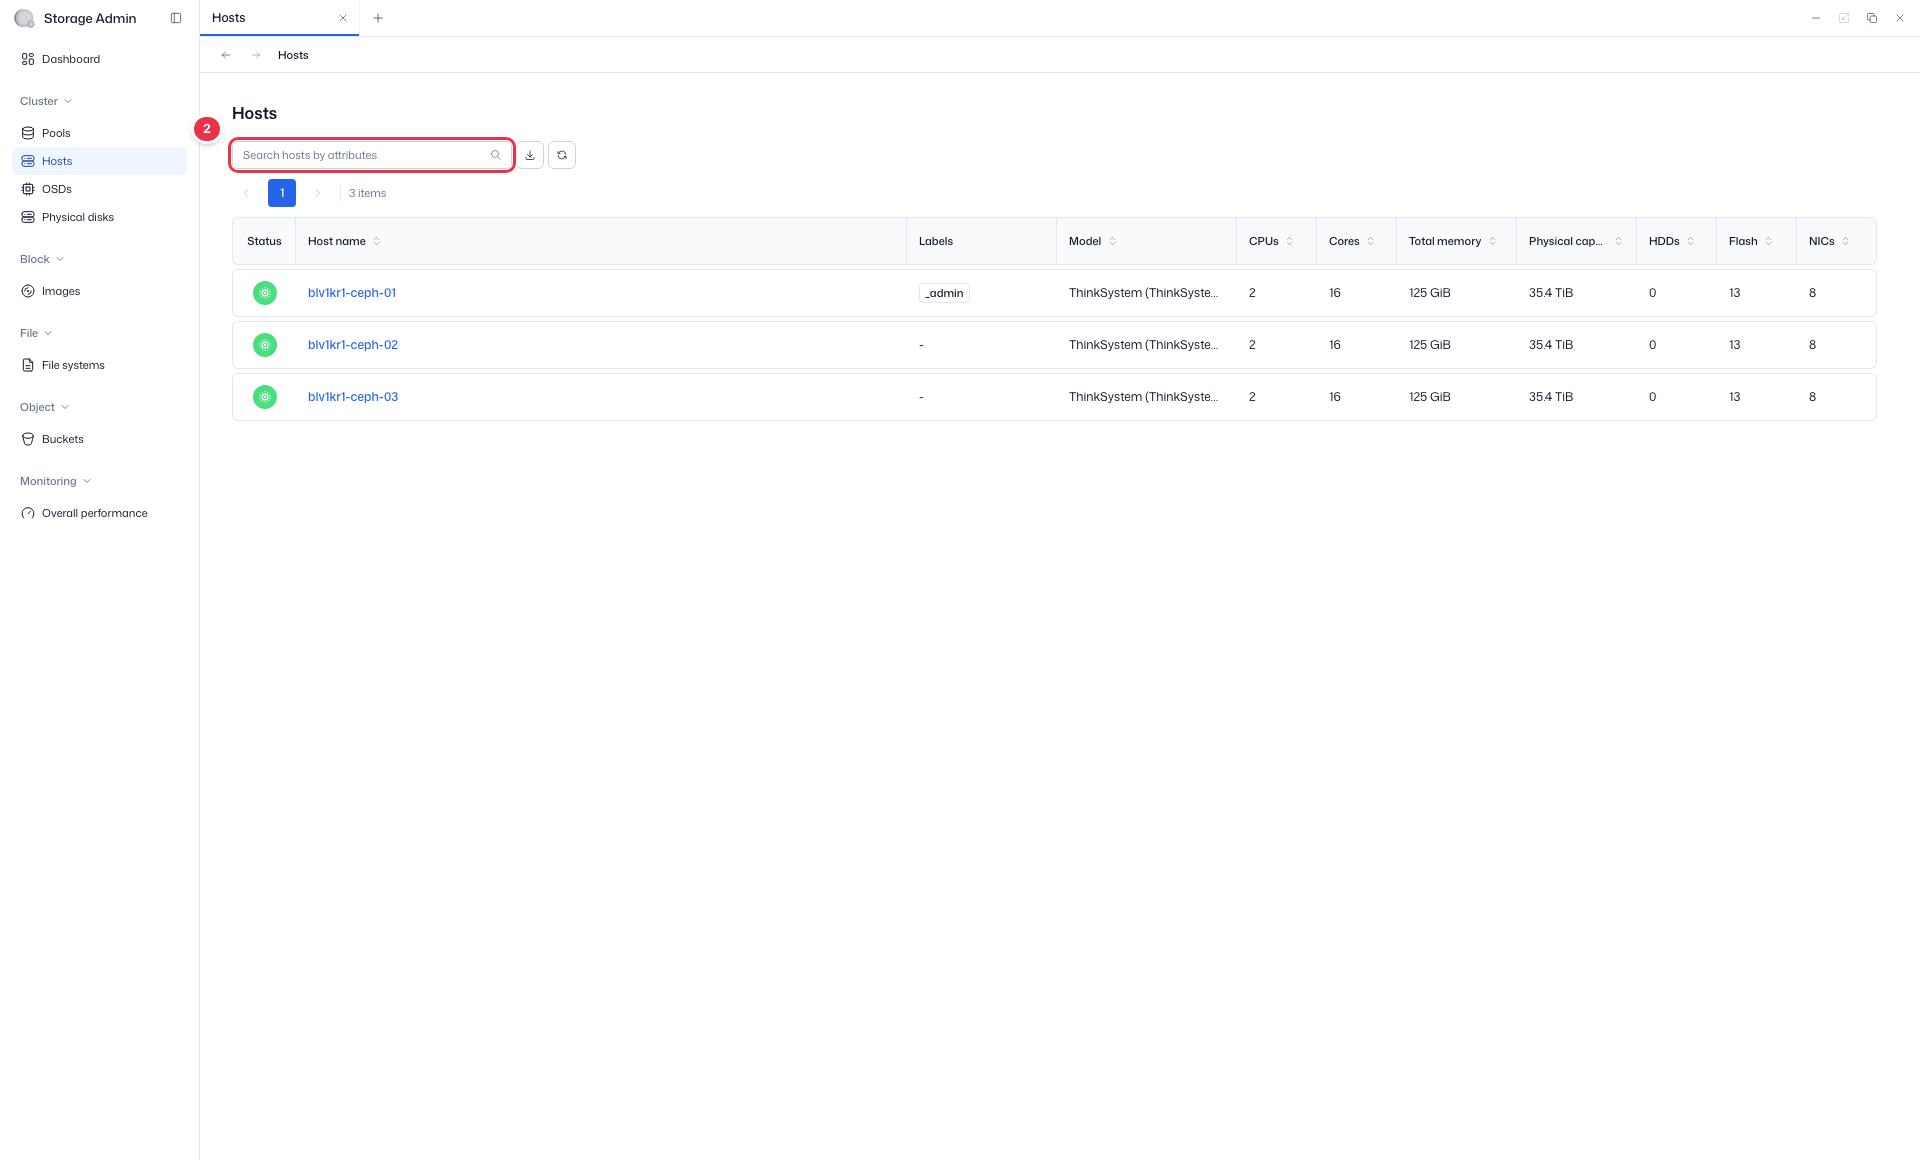Open OSDs in sidebar
Screen dimensions: 1920x1160
[x=99, y=189]
